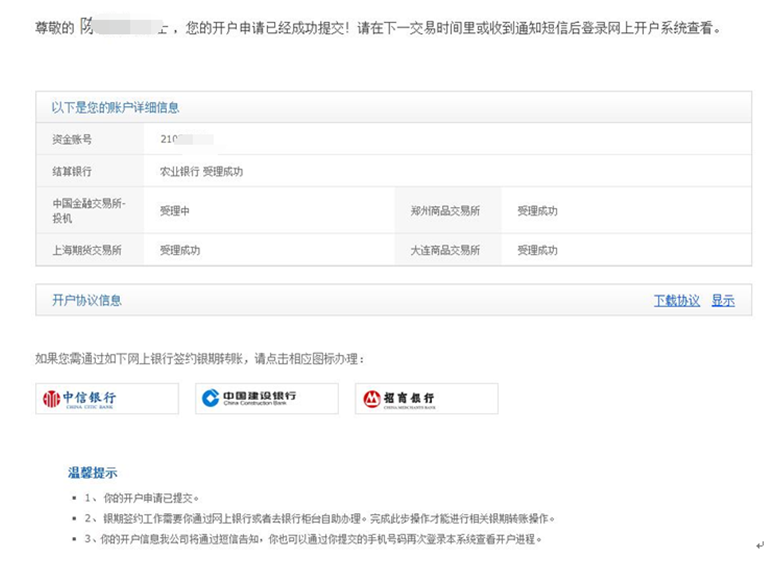Click 受理成功 status beside 上海期货交易所
768x573 pixels.
180,250
